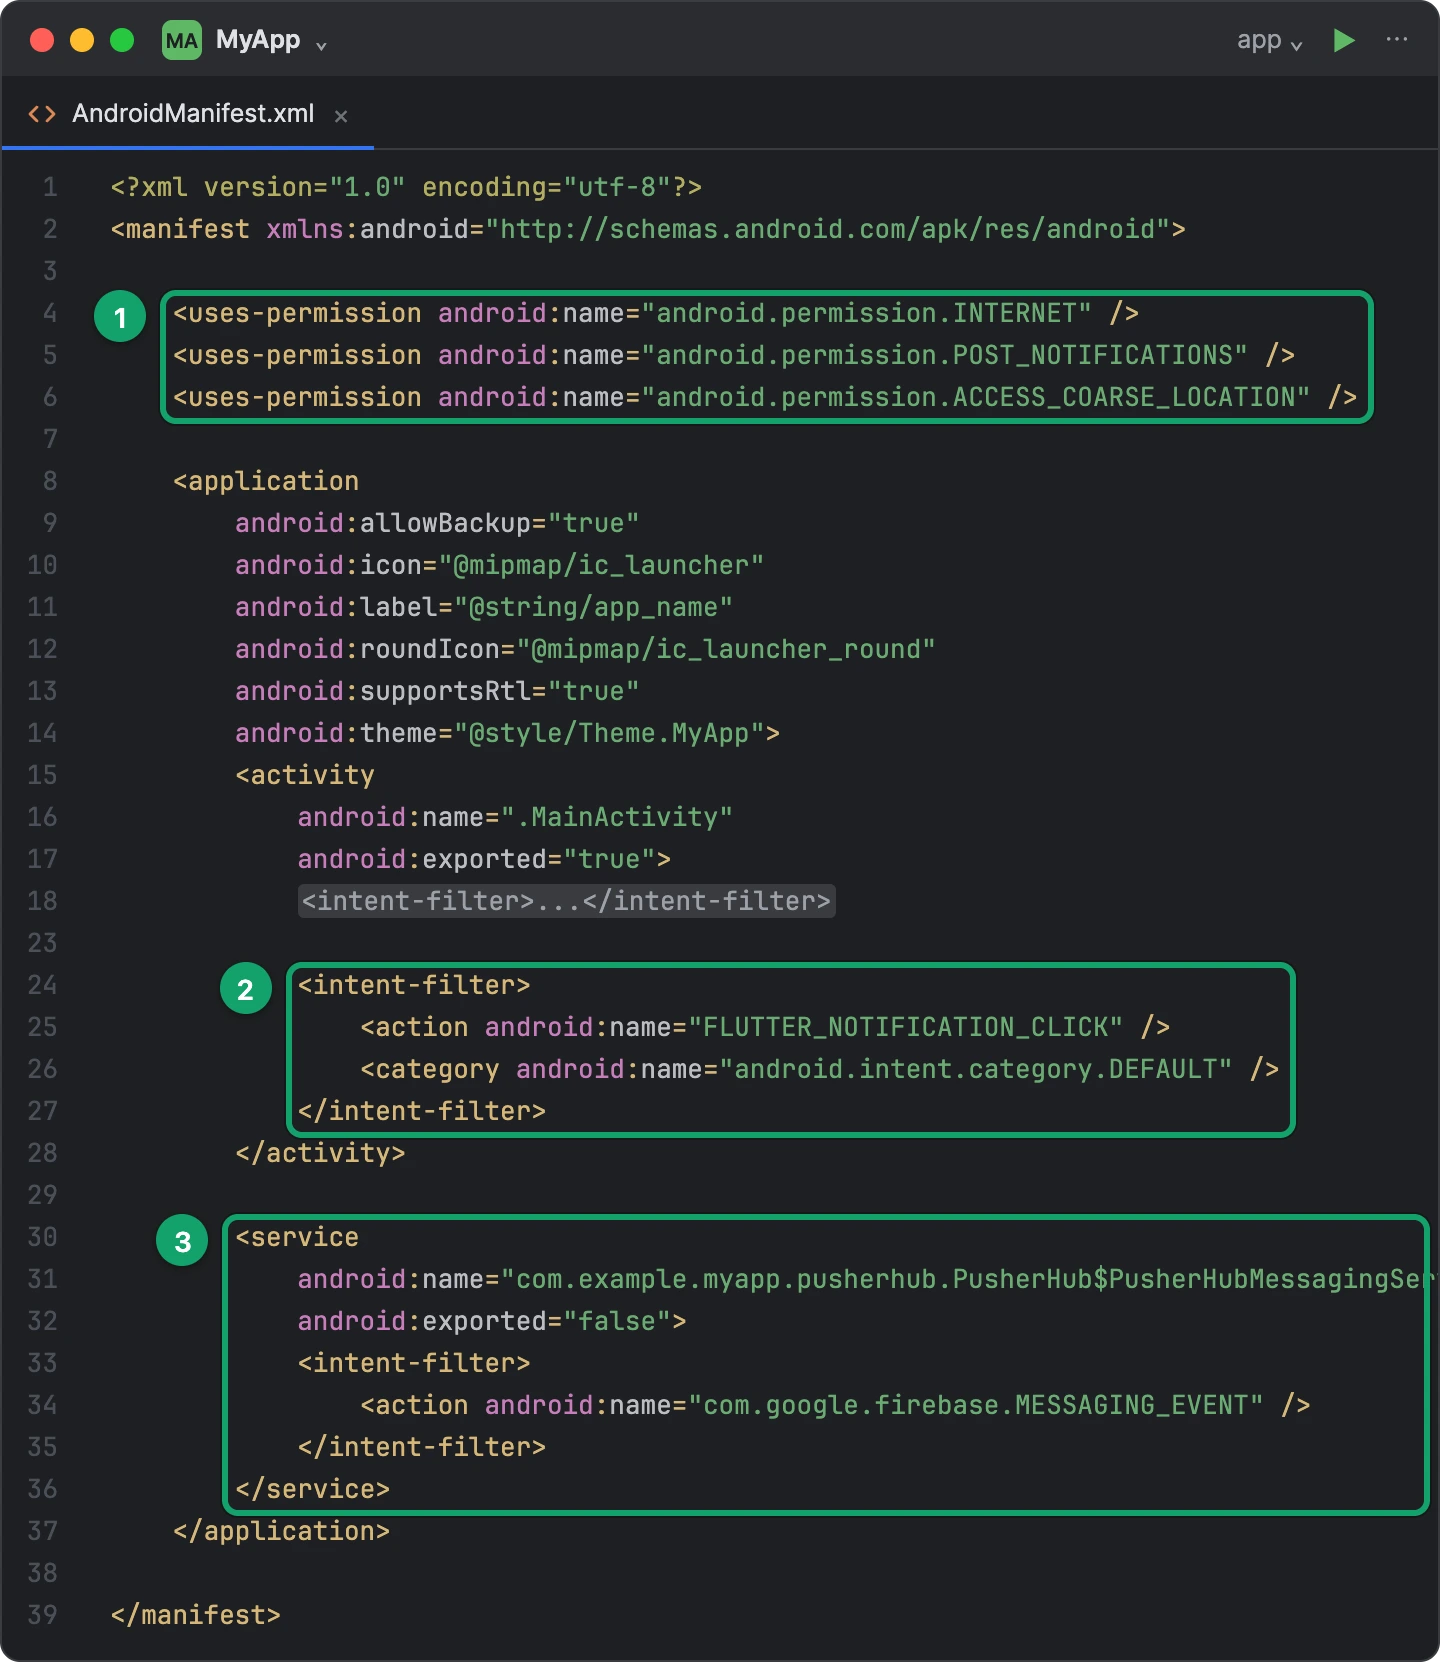Screen dimensions: 1440x1662
Task: Click the com.google.firebase.MESSAGING_EVENT value
Action: pyautogui.click(x=975, y=1405)
